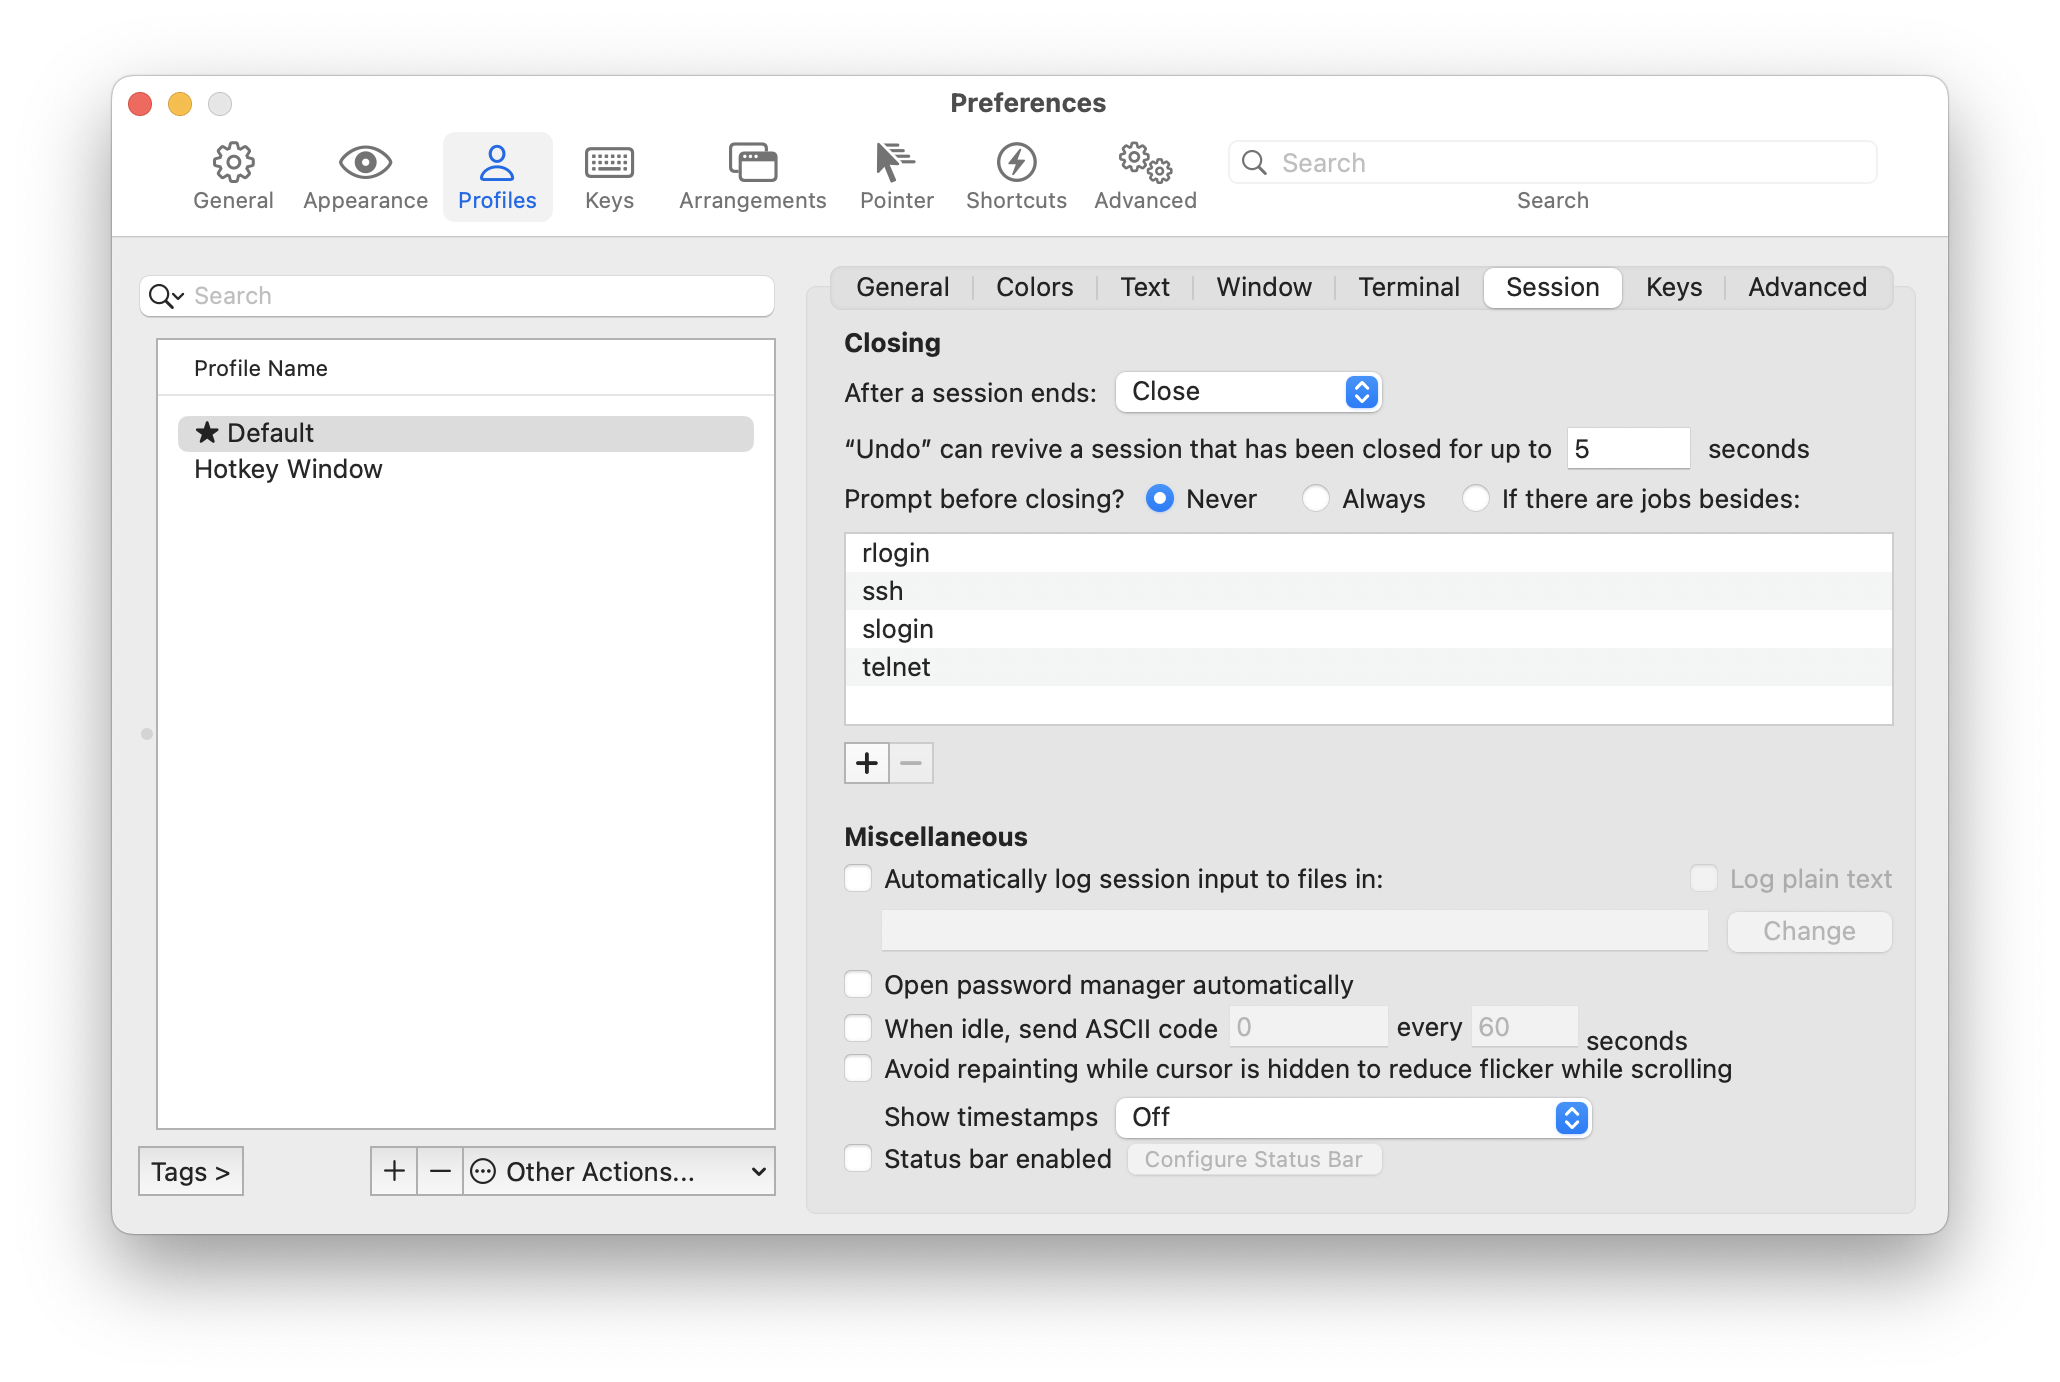Open Appearance preferences eye icon
Image resolution: width=2060 pixels, height=1382 pixels.
pyautogui.click(x=365, y=163)
